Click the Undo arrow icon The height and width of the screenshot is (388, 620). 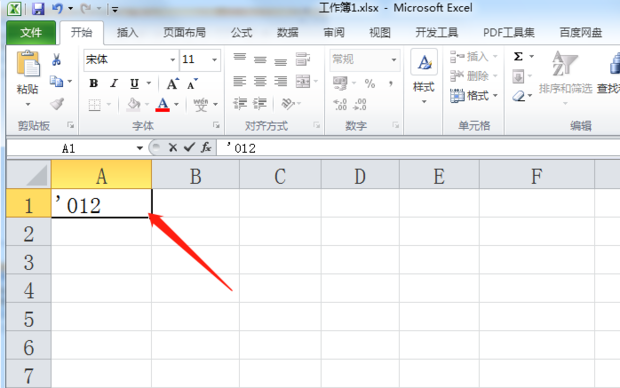(57, 8)
